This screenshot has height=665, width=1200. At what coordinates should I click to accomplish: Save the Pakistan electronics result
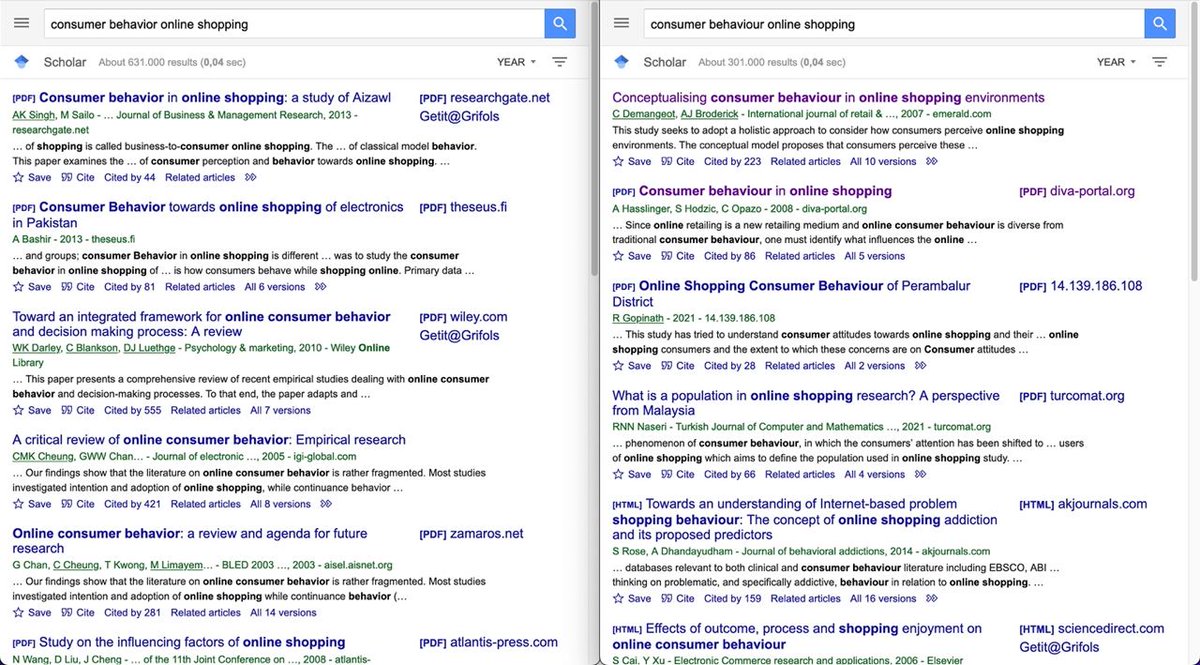click(x=32, y=286)
